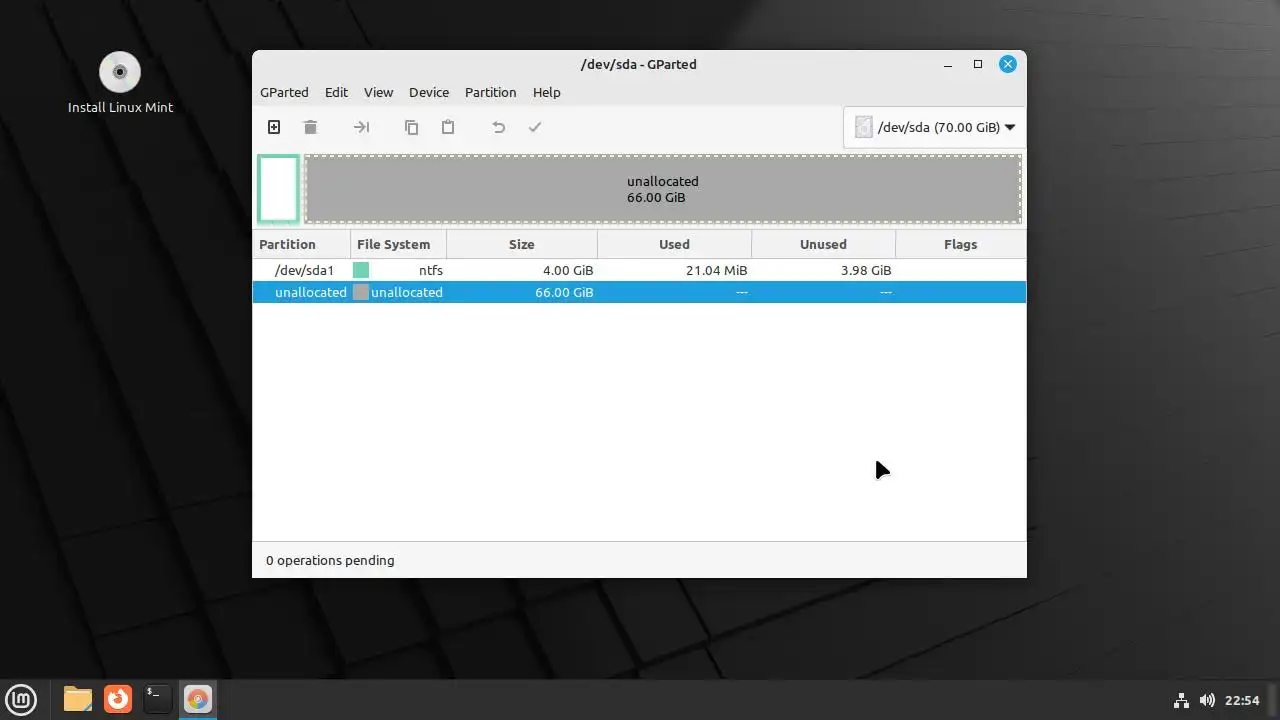Screen dimensions: 1280x720
Task: Click the ntfs color swatch in the sda1 row
Action: (x=361, y=270)
